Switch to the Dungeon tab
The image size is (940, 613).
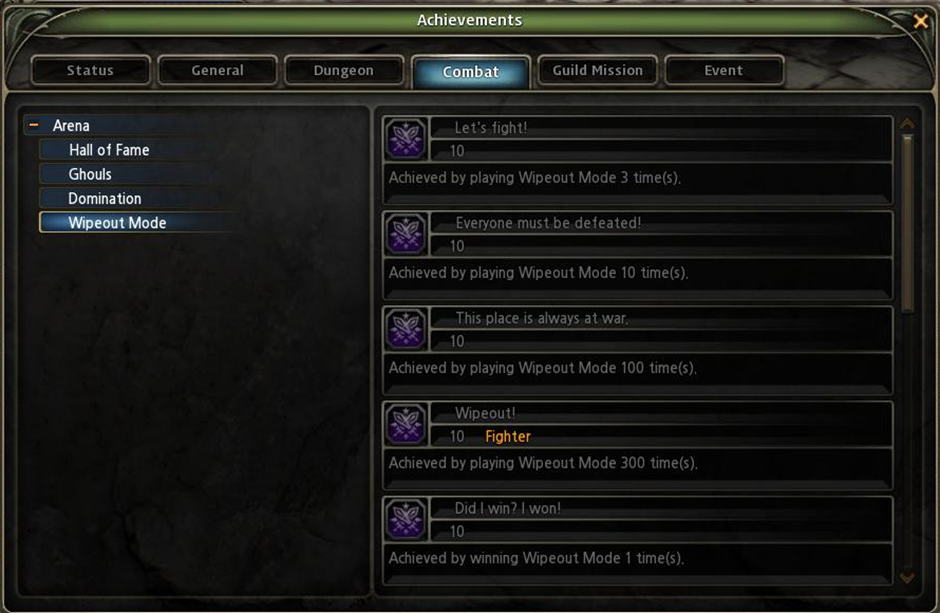[x=344, y=71]
